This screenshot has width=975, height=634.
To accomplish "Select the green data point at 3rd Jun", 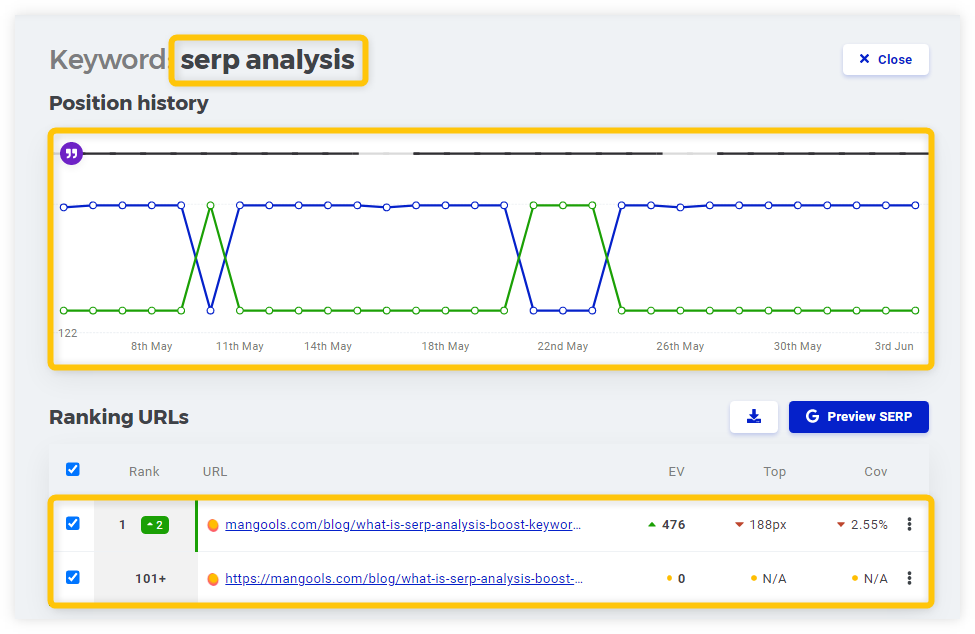I will coord(915,311).
